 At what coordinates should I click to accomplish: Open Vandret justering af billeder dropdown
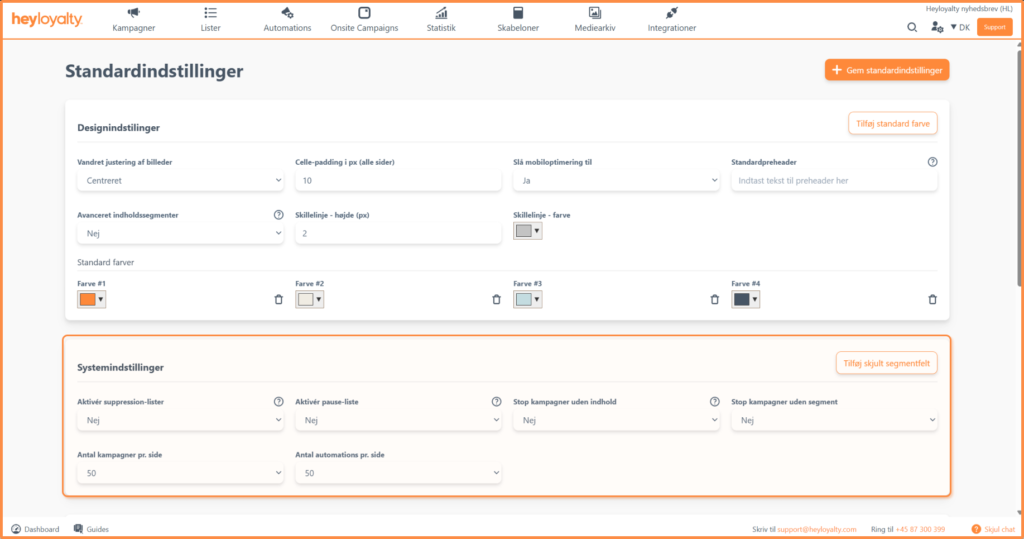pyautogui.click(x=180, y=181)
